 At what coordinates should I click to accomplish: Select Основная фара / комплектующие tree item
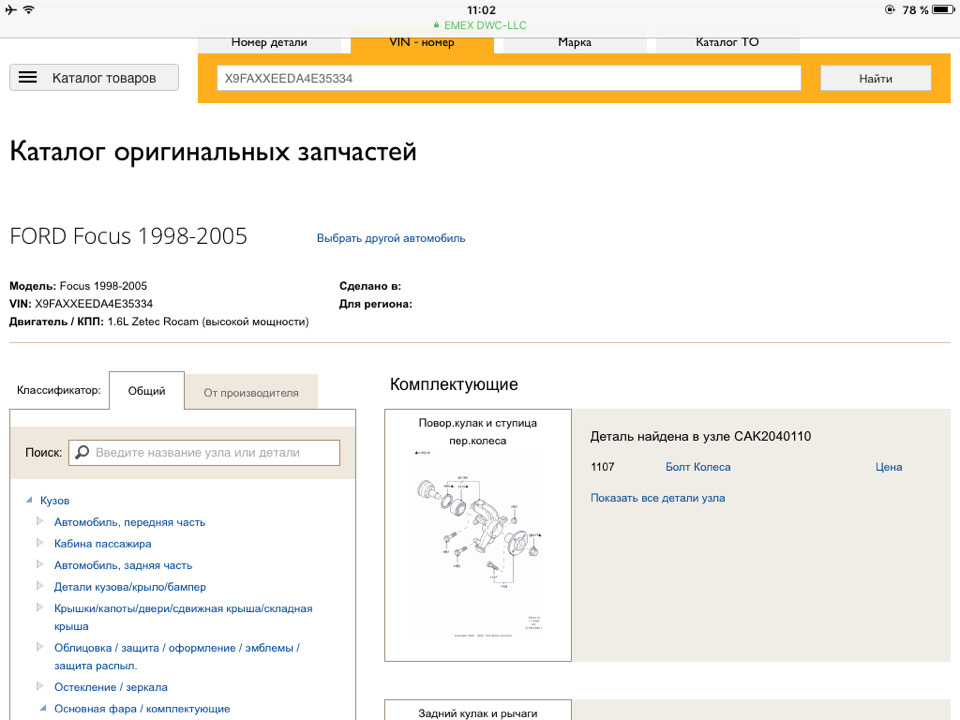coord(142,709)
